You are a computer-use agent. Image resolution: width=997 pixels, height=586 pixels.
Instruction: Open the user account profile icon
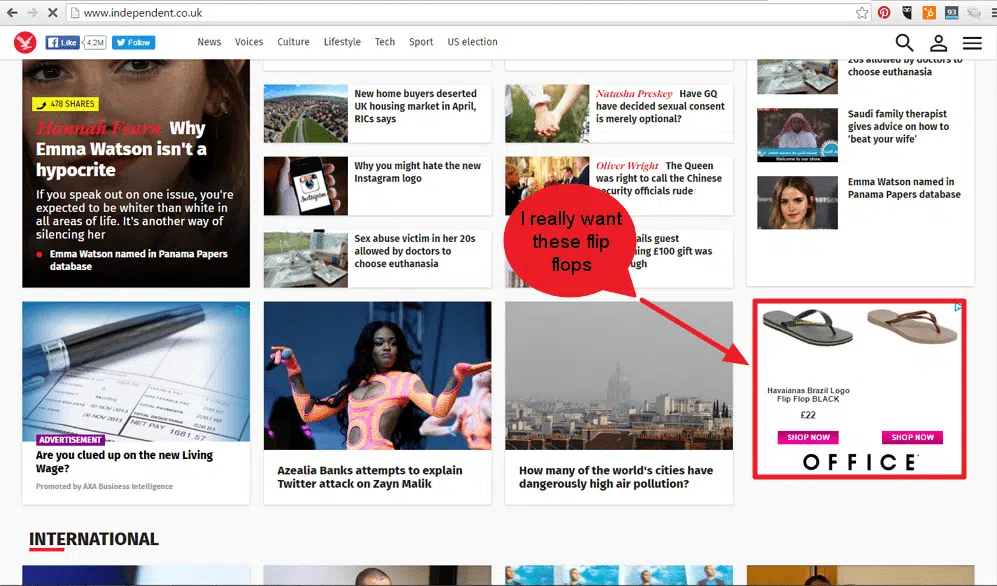(939, 43)
